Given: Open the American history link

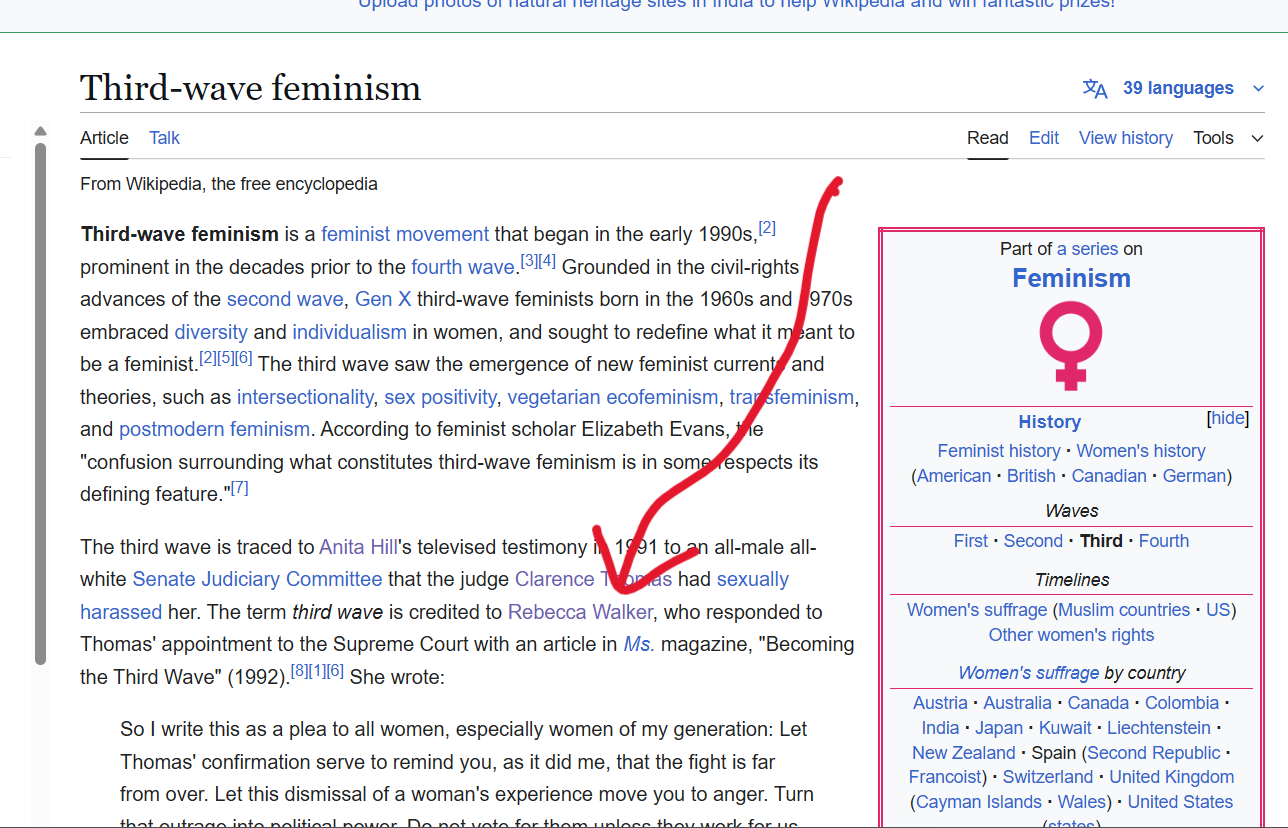Looking at the screenshot, I should (x=954, y=476).
